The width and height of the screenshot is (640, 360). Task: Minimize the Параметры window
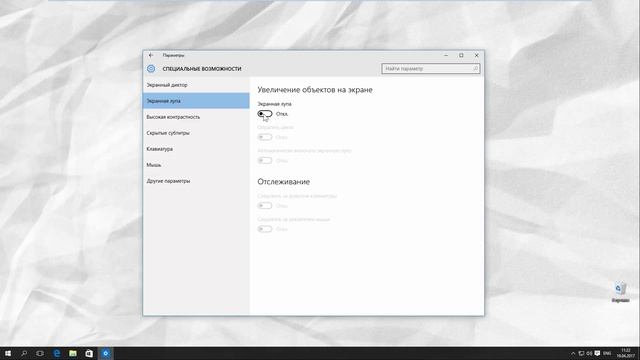[446, 55]
